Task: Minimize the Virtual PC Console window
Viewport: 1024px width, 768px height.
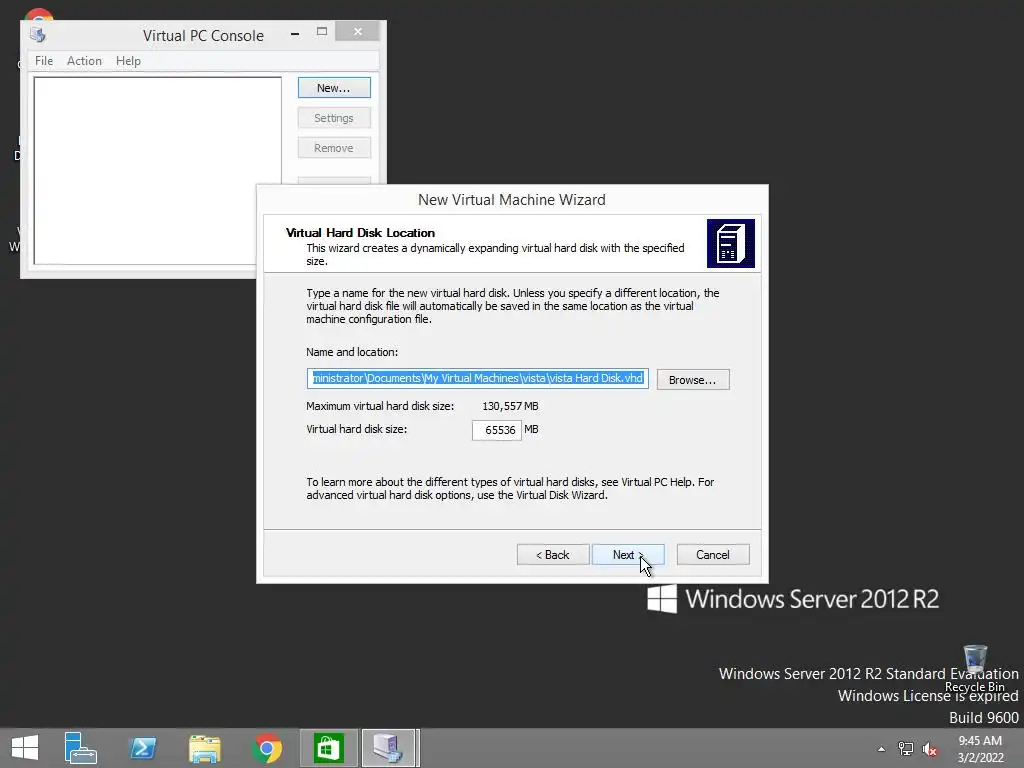Action: click(295, 33)
